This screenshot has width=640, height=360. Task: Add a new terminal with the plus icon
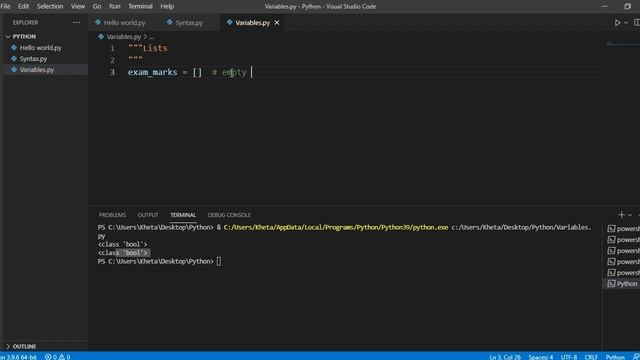[x=621, y=215]
